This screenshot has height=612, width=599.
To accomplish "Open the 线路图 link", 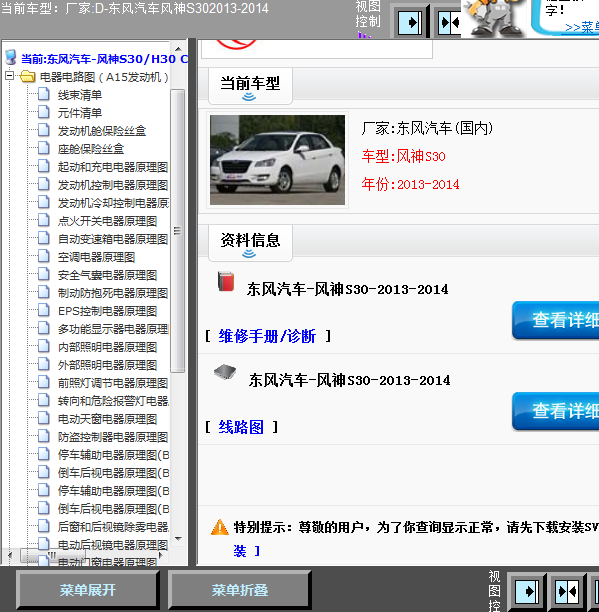I will [241, 427].
